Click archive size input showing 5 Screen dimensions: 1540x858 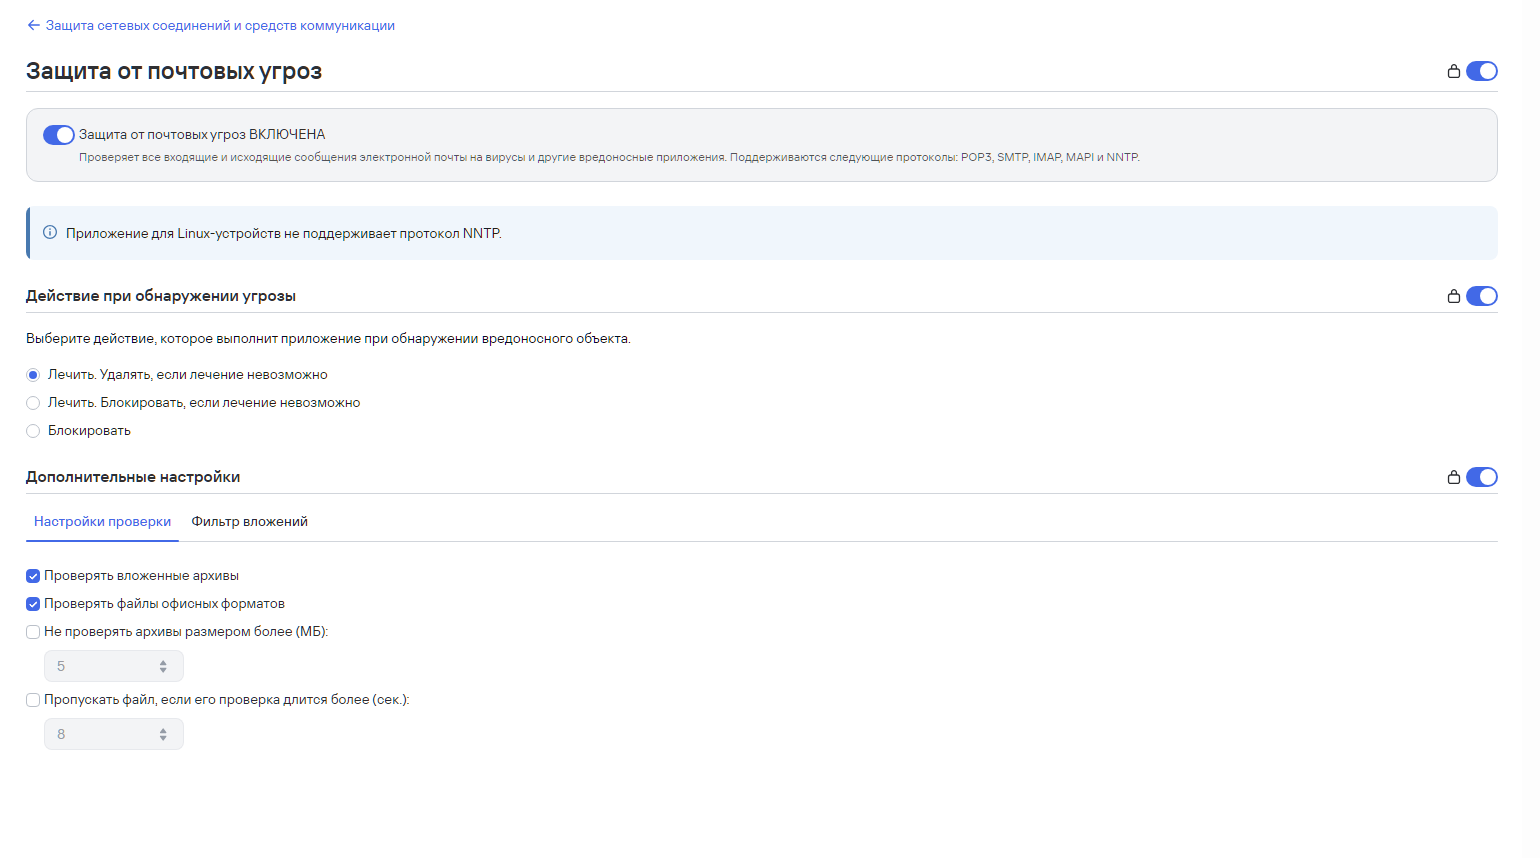[x=114, y=666]
